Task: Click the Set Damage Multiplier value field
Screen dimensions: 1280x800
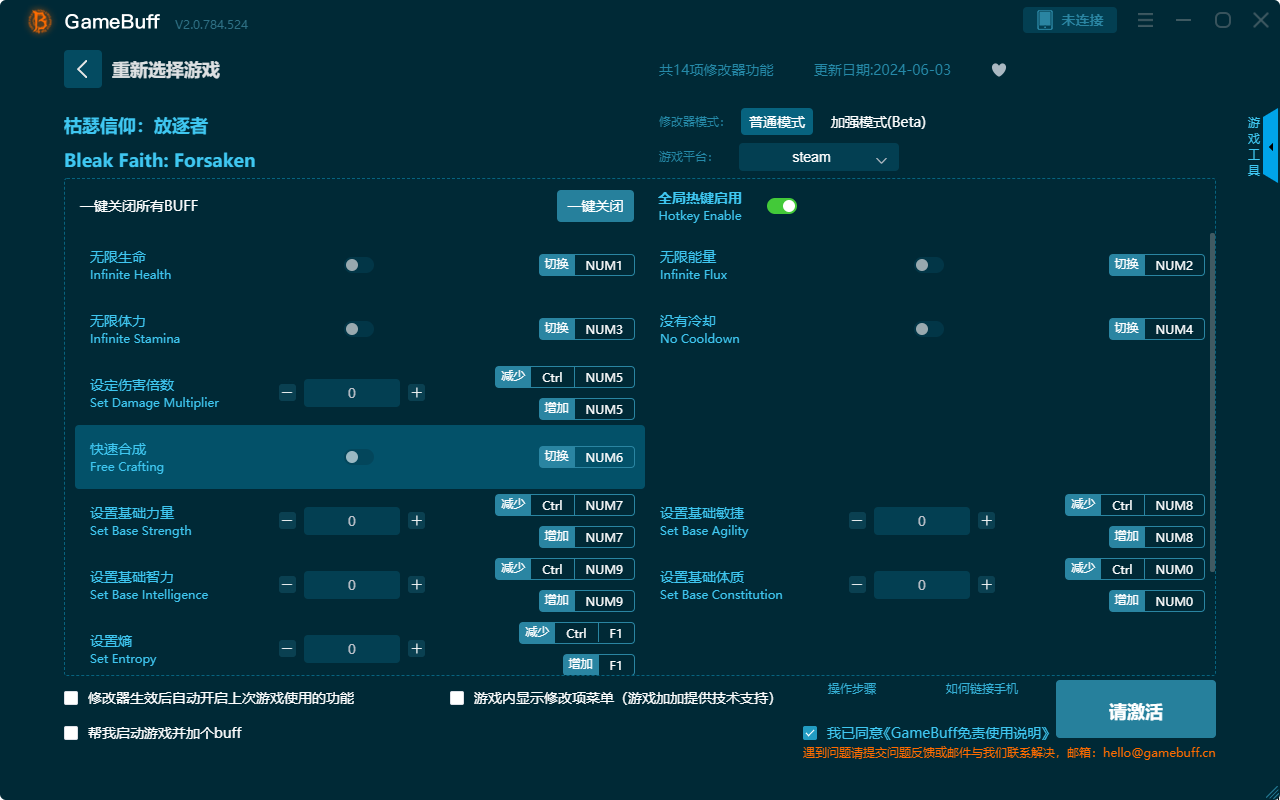Action: (352, 393)
